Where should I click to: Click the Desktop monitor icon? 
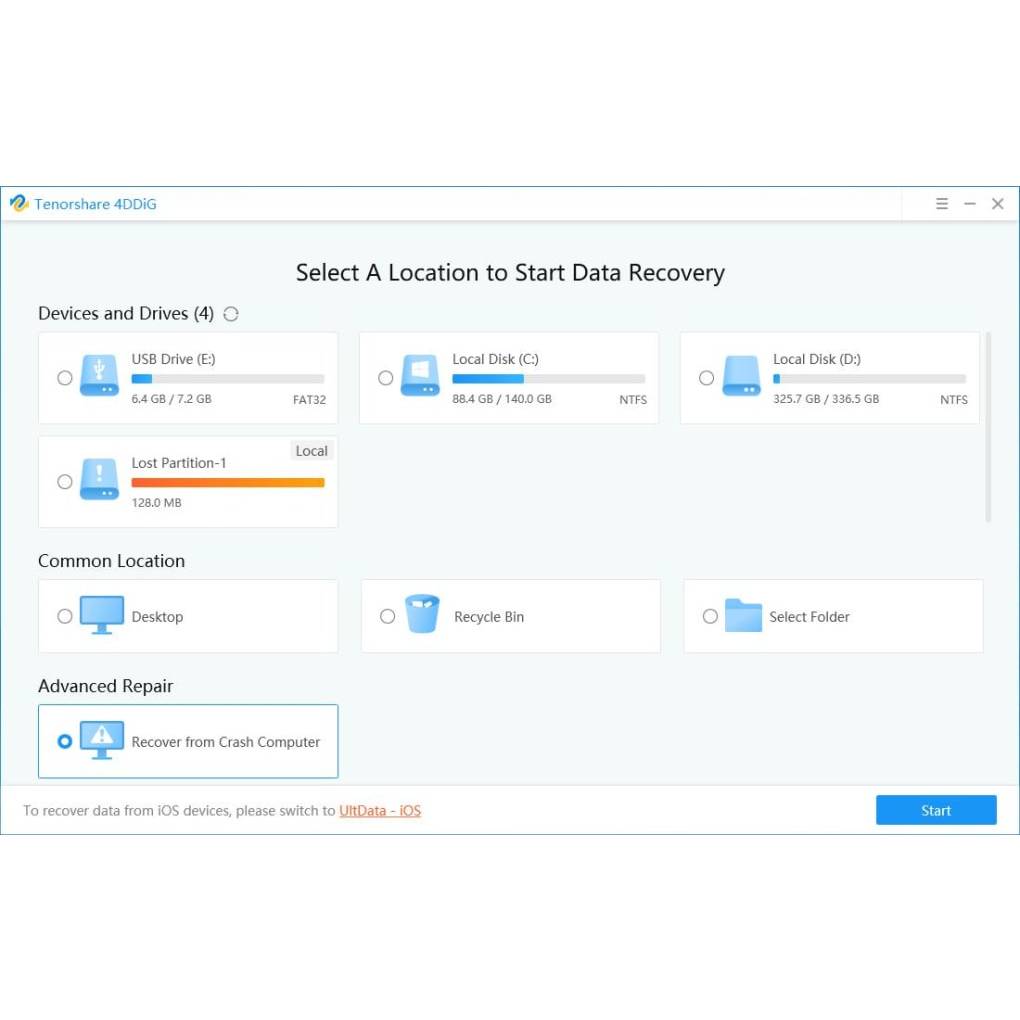coord(101,615)
